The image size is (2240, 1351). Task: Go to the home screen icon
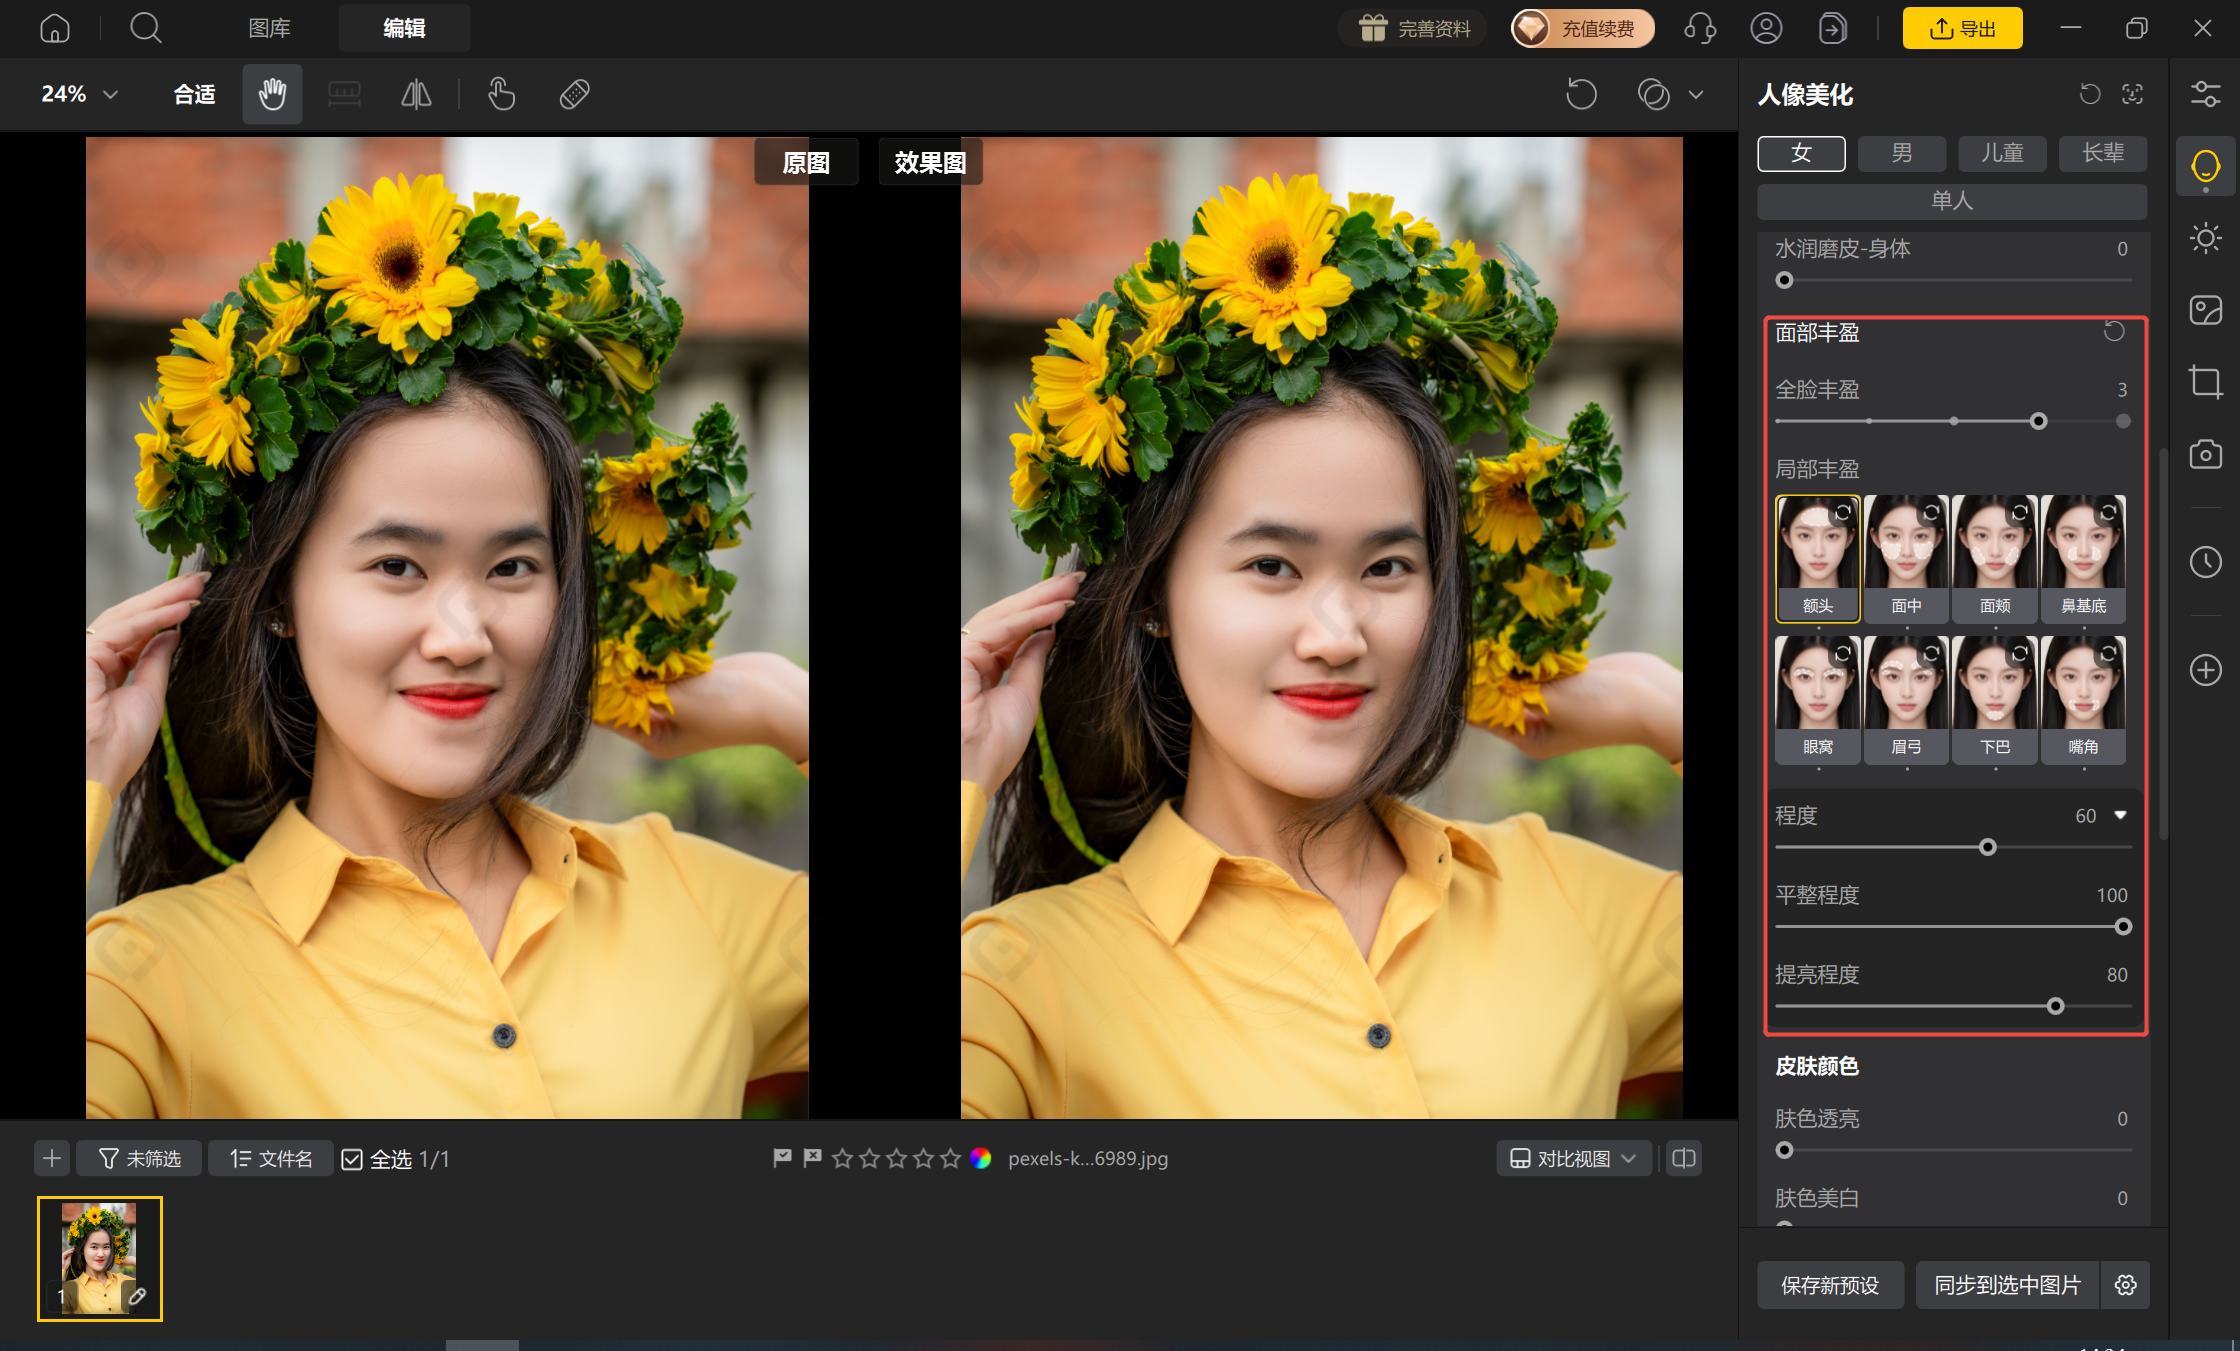coord(55,28)
